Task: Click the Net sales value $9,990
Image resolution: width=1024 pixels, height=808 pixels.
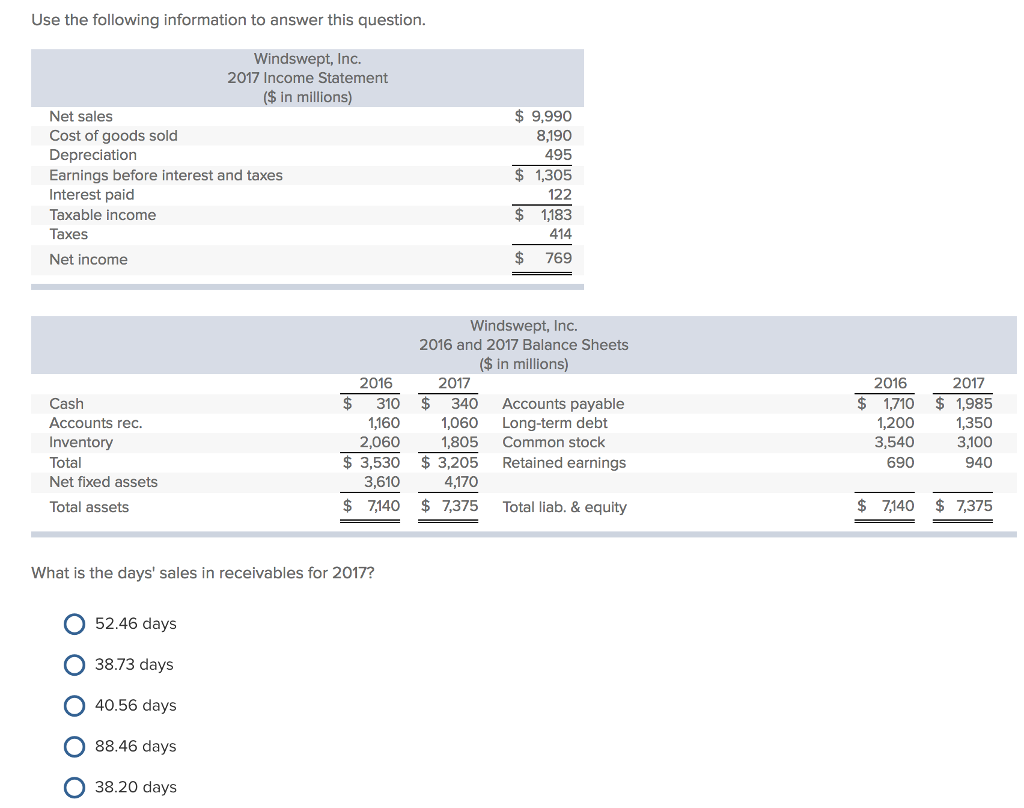Action: (x=543, y=116)
